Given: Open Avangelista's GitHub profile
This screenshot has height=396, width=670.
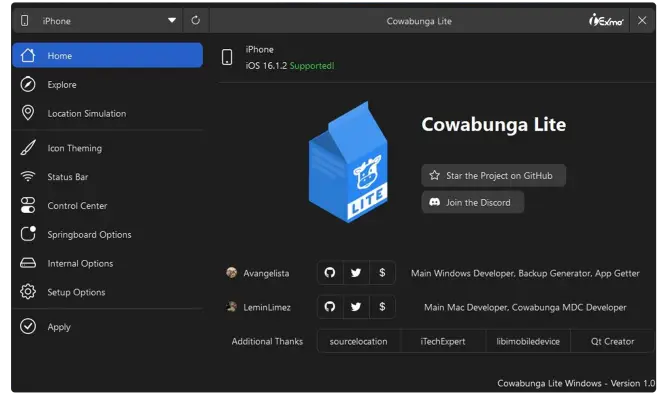Looking at the screenshot, I should click(x=330, y=273).
